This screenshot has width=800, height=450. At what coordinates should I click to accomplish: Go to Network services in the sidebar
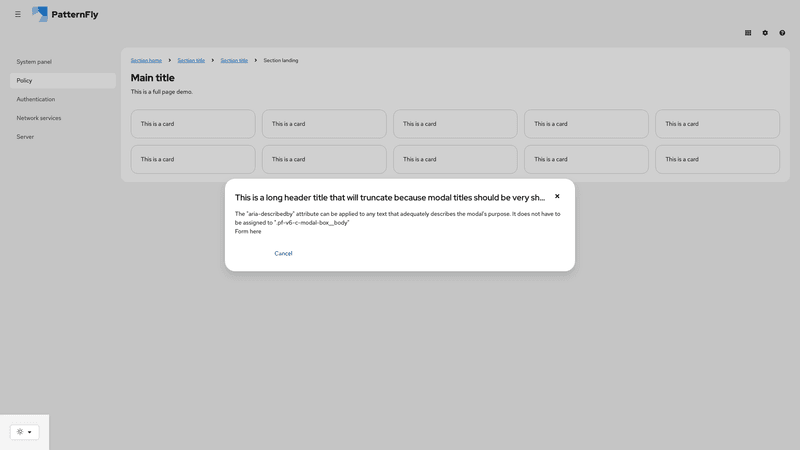[63, 118]
